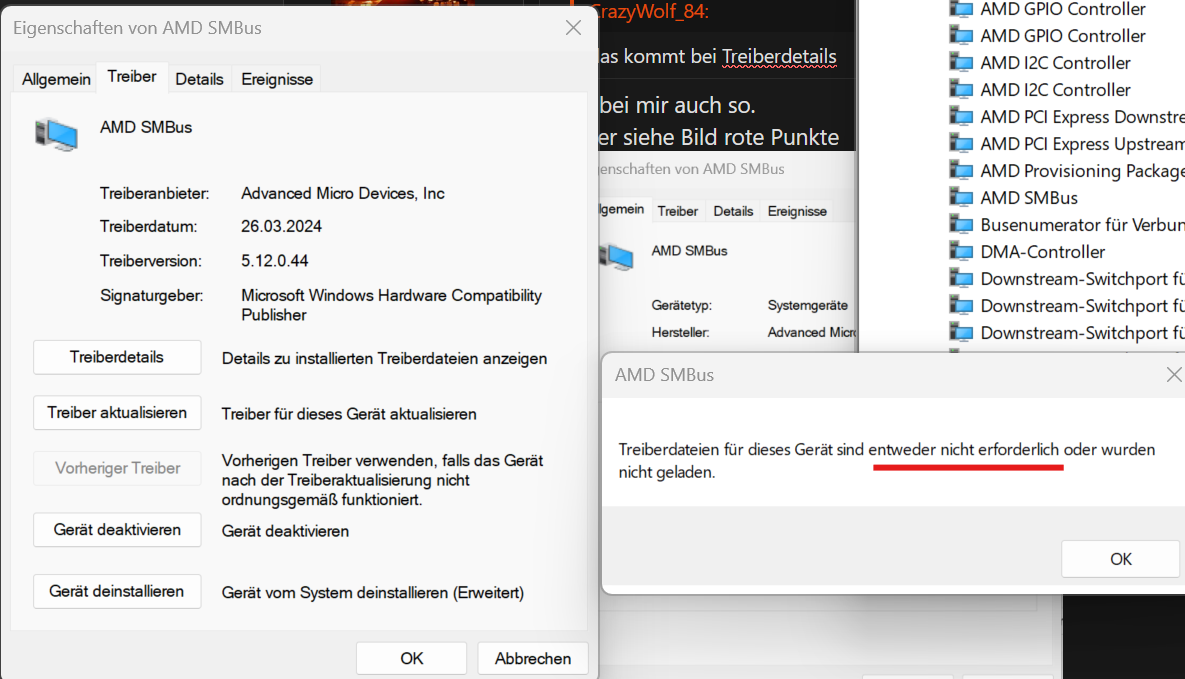Click icon of AMD PCI Express Downstream entry
Viewport: 1185px width, 679px height.
[961, 117]
